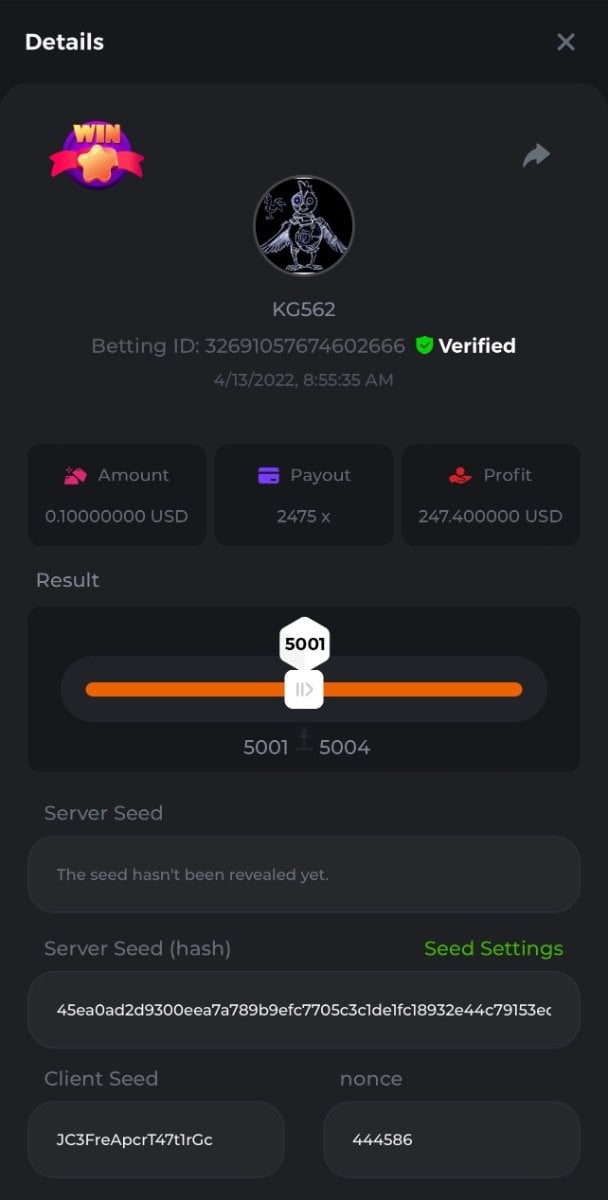Click the share arrow icon
Viewport: 608px width, 1200px height.
pyautogui.click(x=537, y=155)
